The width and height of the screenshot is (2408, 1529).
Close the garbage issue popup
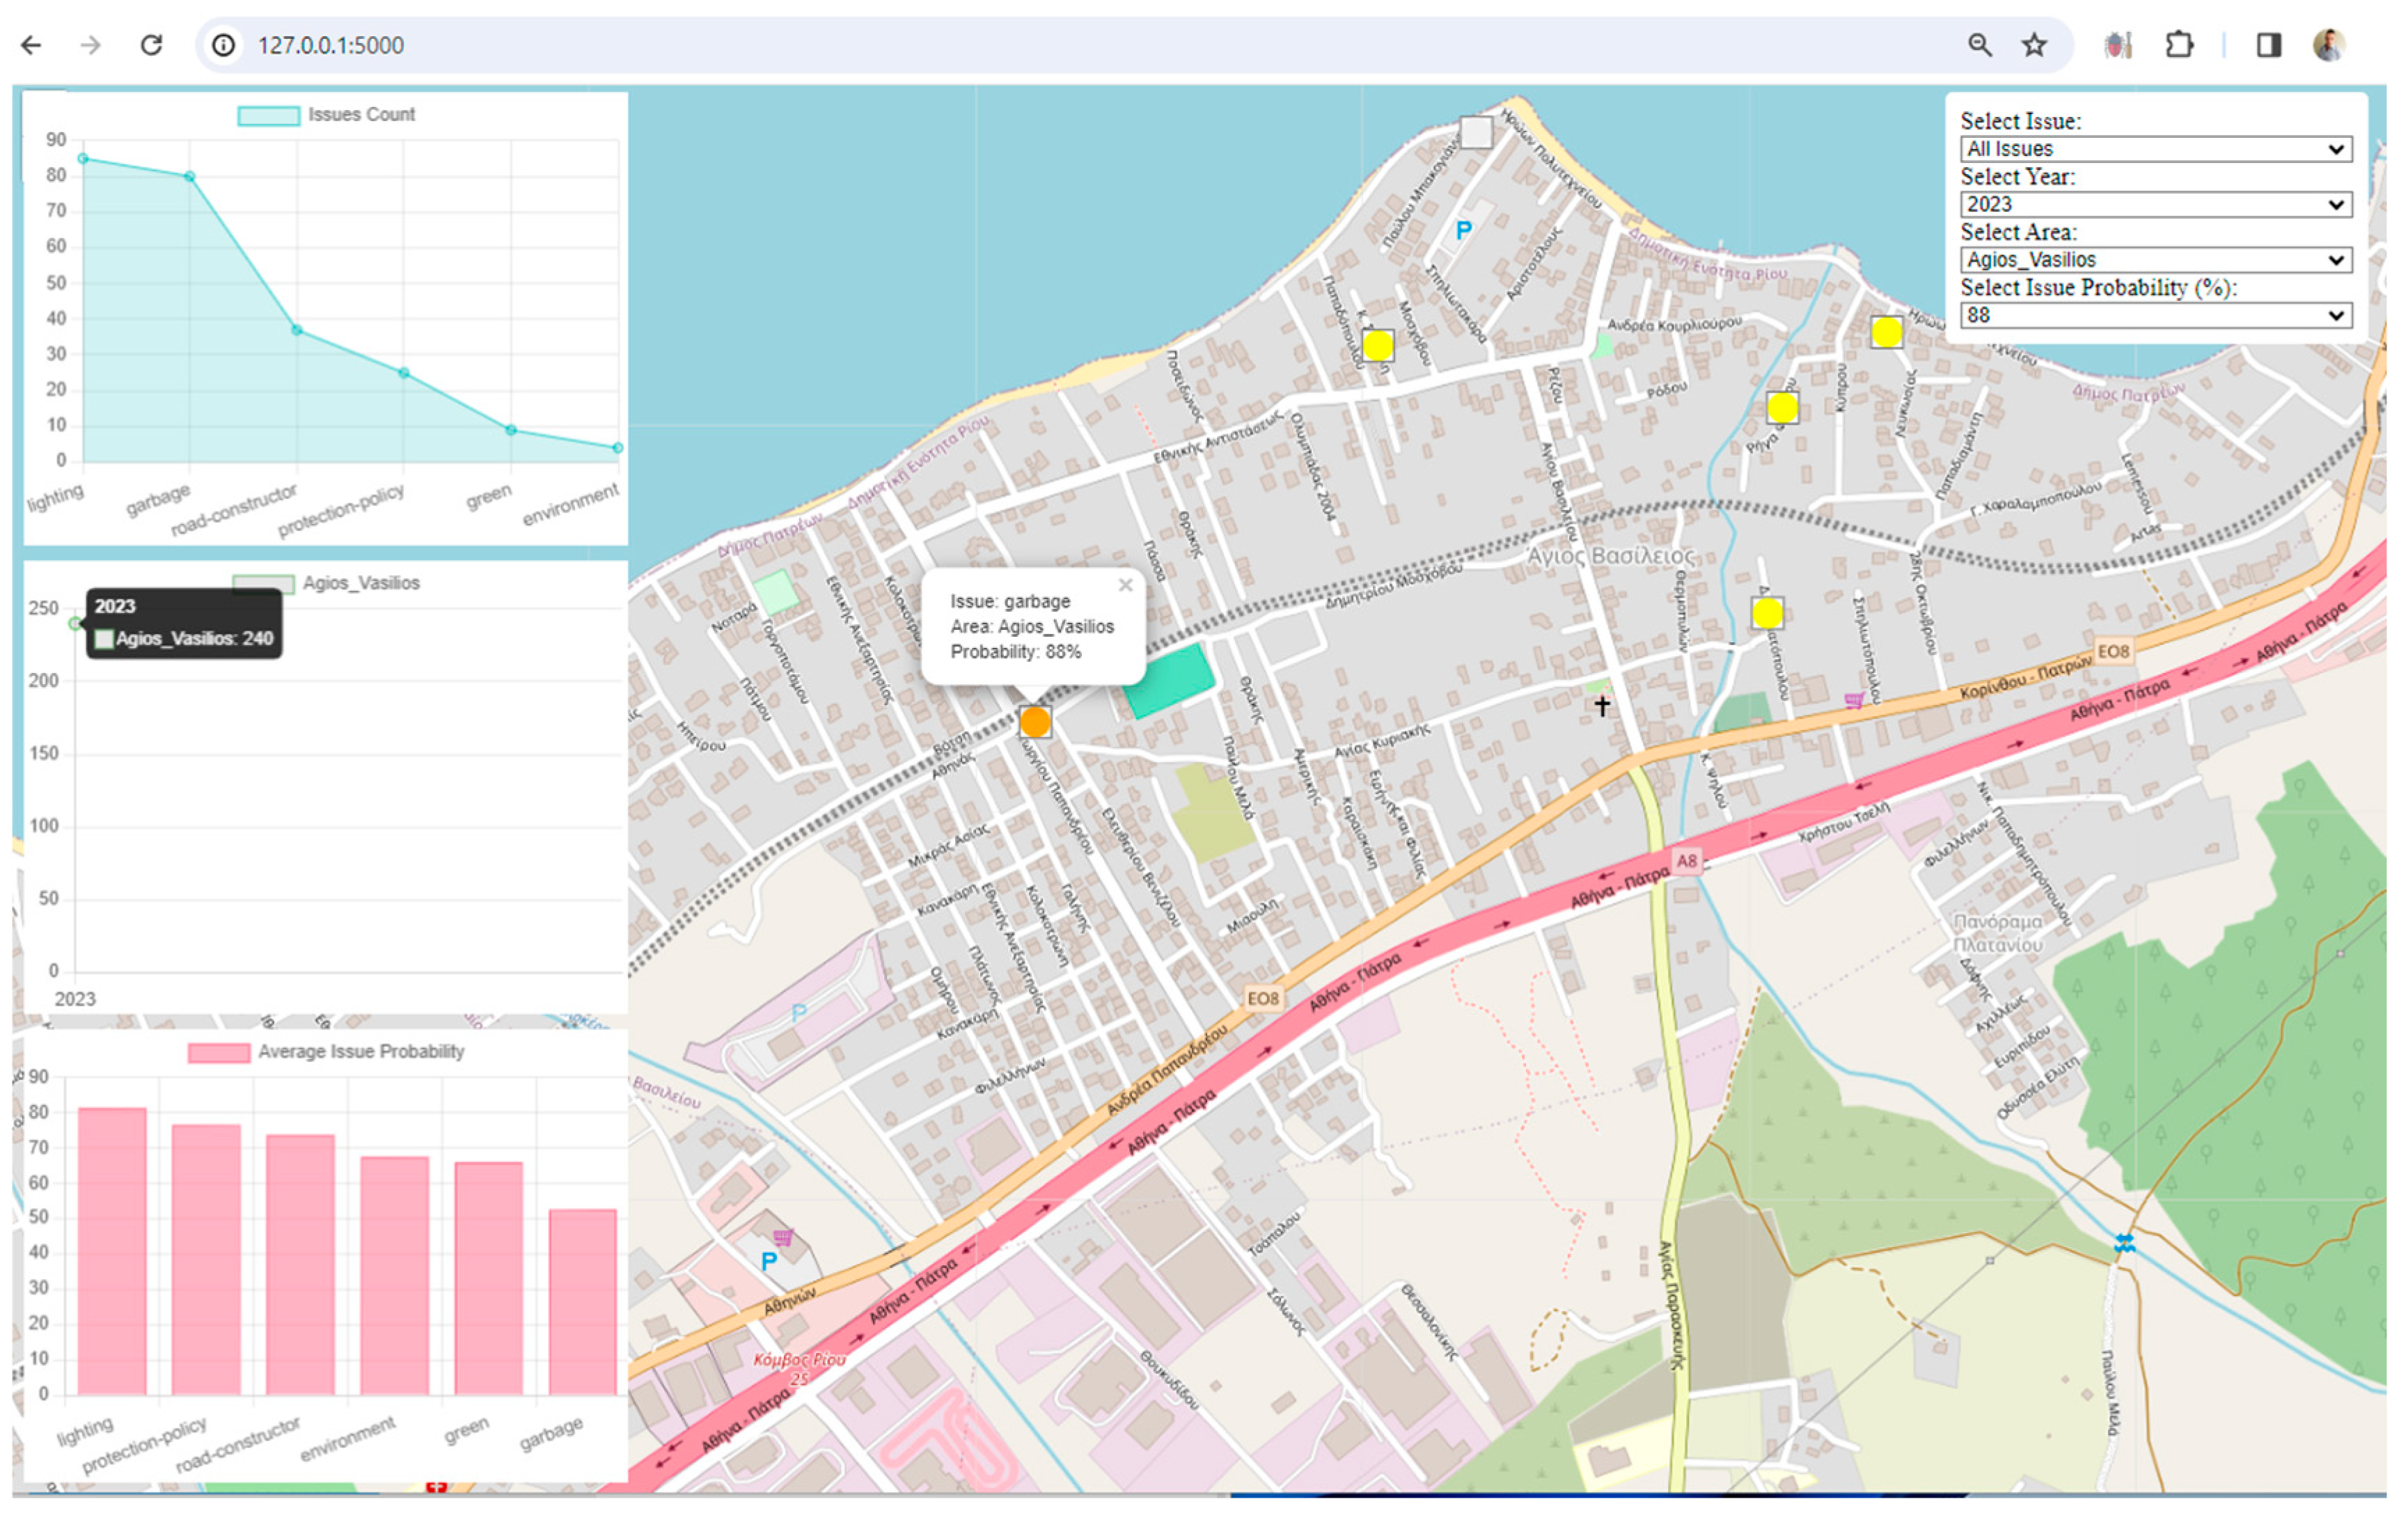tap(1125, 585)
